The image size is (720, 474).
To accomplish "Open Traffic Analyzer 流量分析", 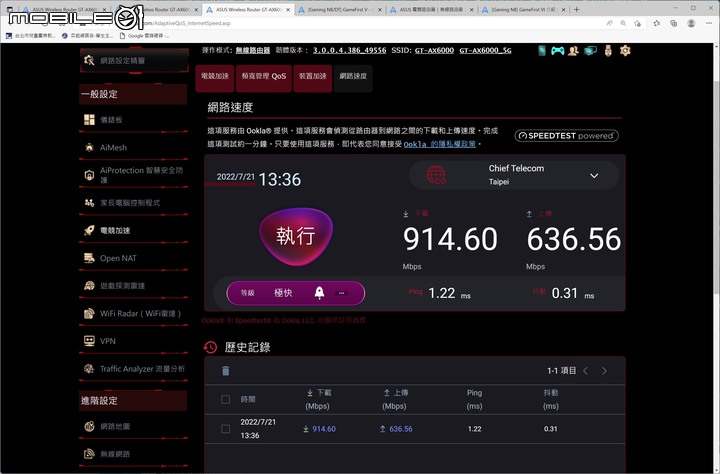I will (x=134, y=368).
